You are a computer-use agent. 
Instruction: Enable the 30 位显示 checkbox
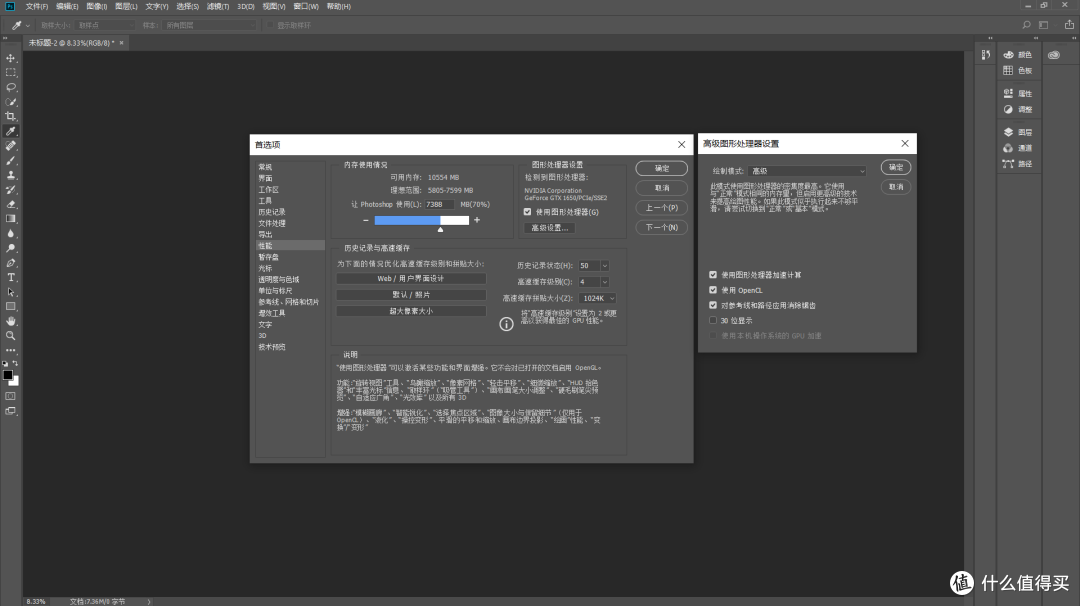713,320
